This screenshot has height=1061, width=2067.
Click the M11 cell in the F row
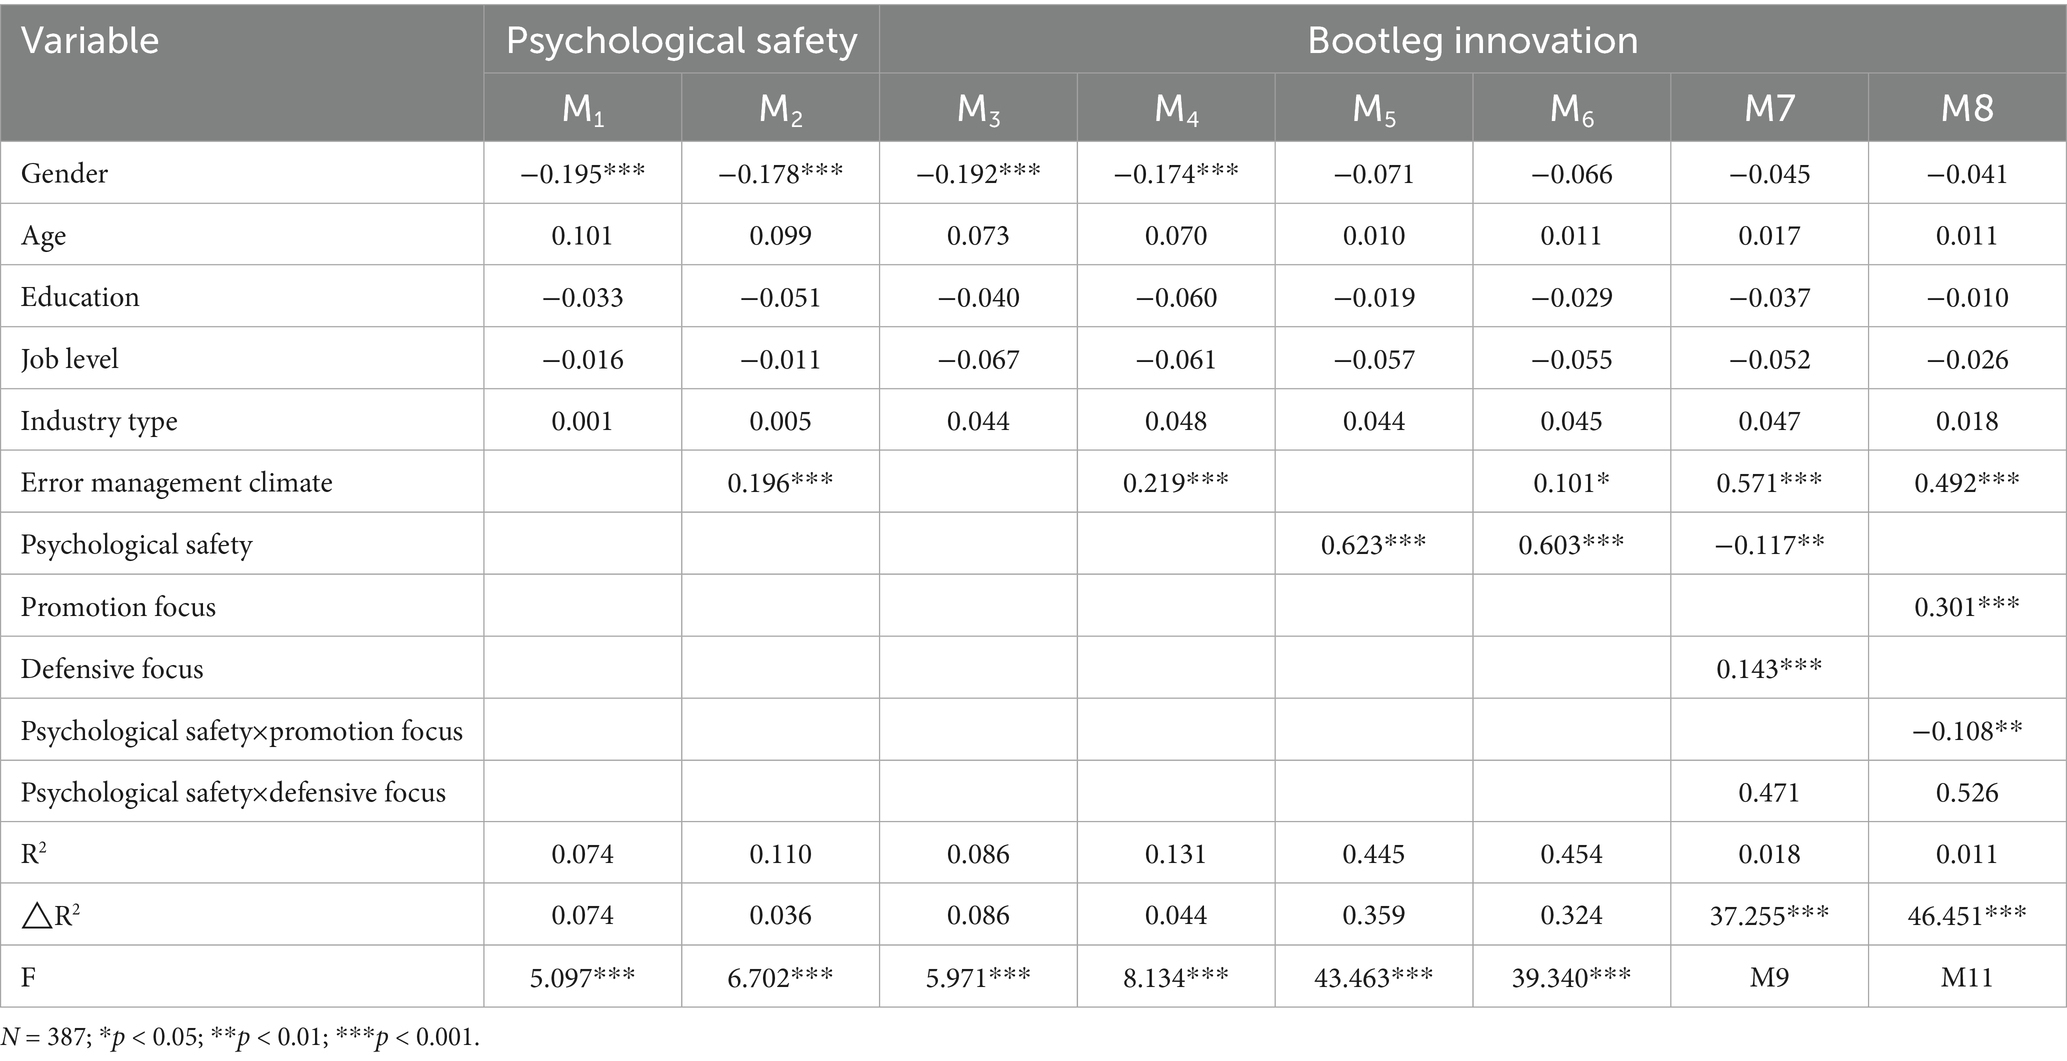coord(1966,976)
